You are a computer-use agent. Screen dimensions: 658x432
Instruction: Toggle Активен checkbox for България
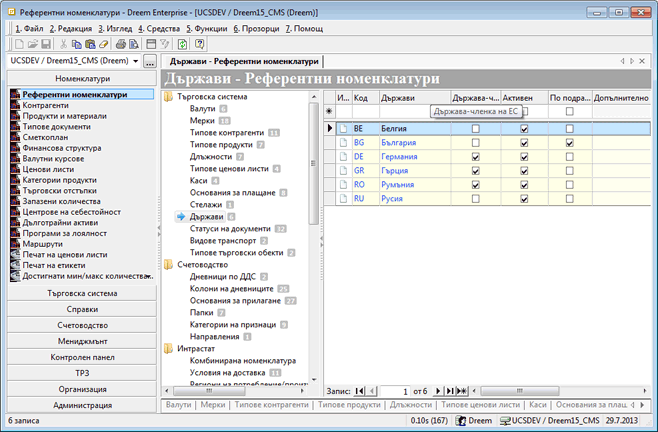click(x=524, y=143)
